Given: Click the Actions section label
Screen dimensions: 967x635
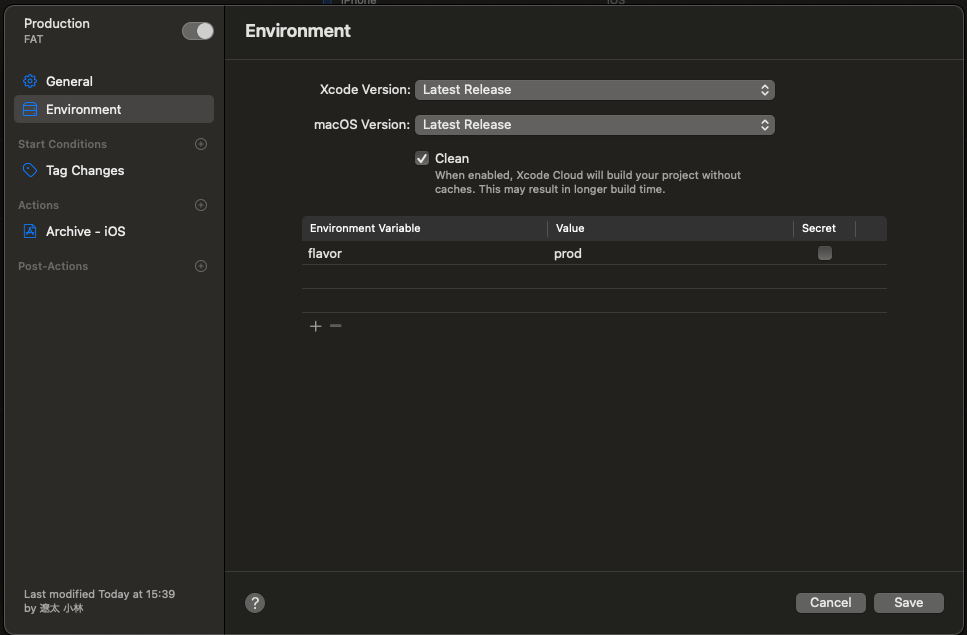Looking at the screenshot, I should [38, 205].
